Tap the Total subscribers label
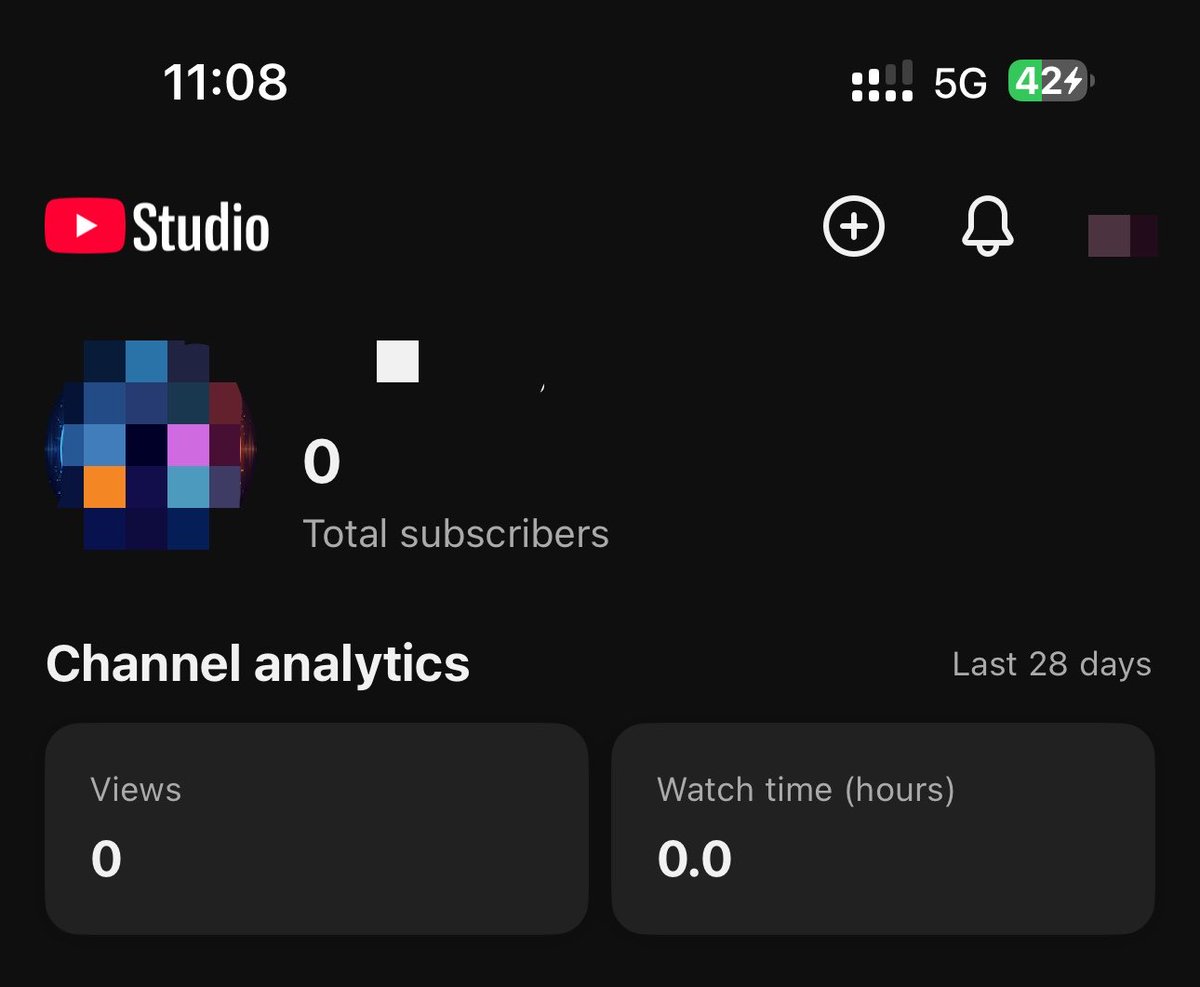 (x=456, y=534)
